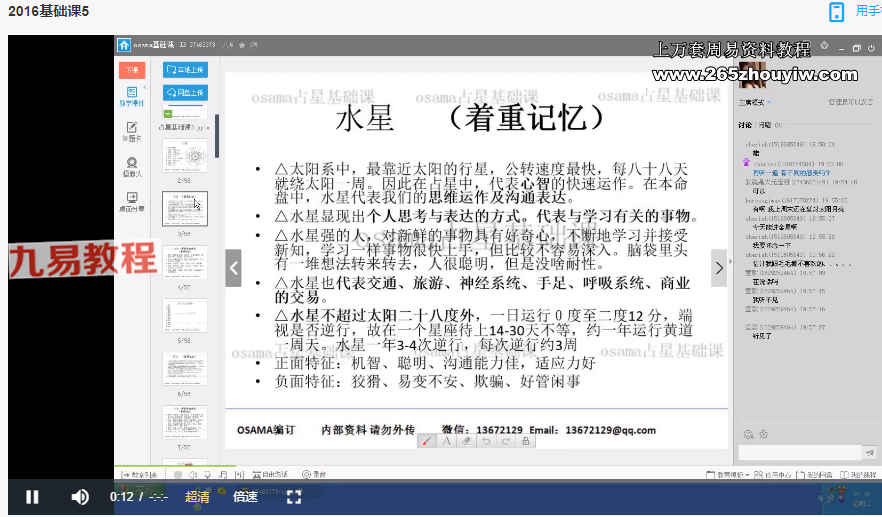
Task: Switch to the 讨论 discussion tab
Action: tap(745, 125)
